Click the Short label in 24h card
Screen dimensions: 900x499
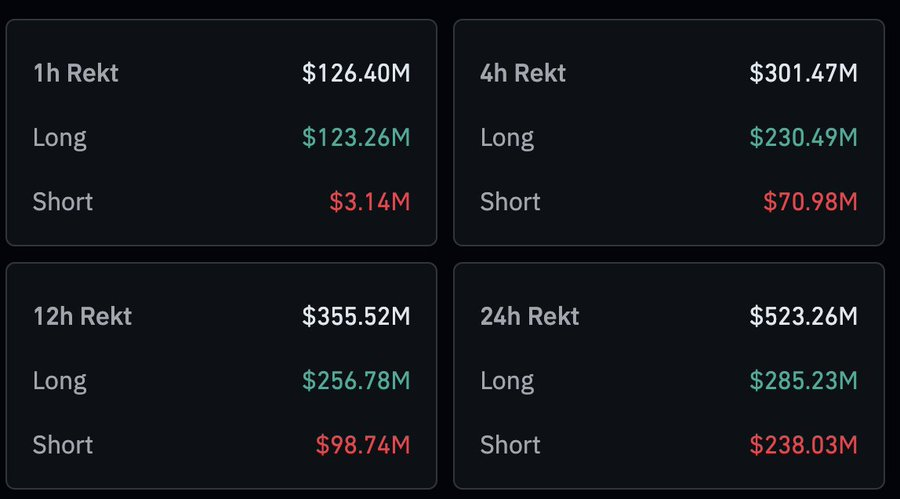point(510,445)
